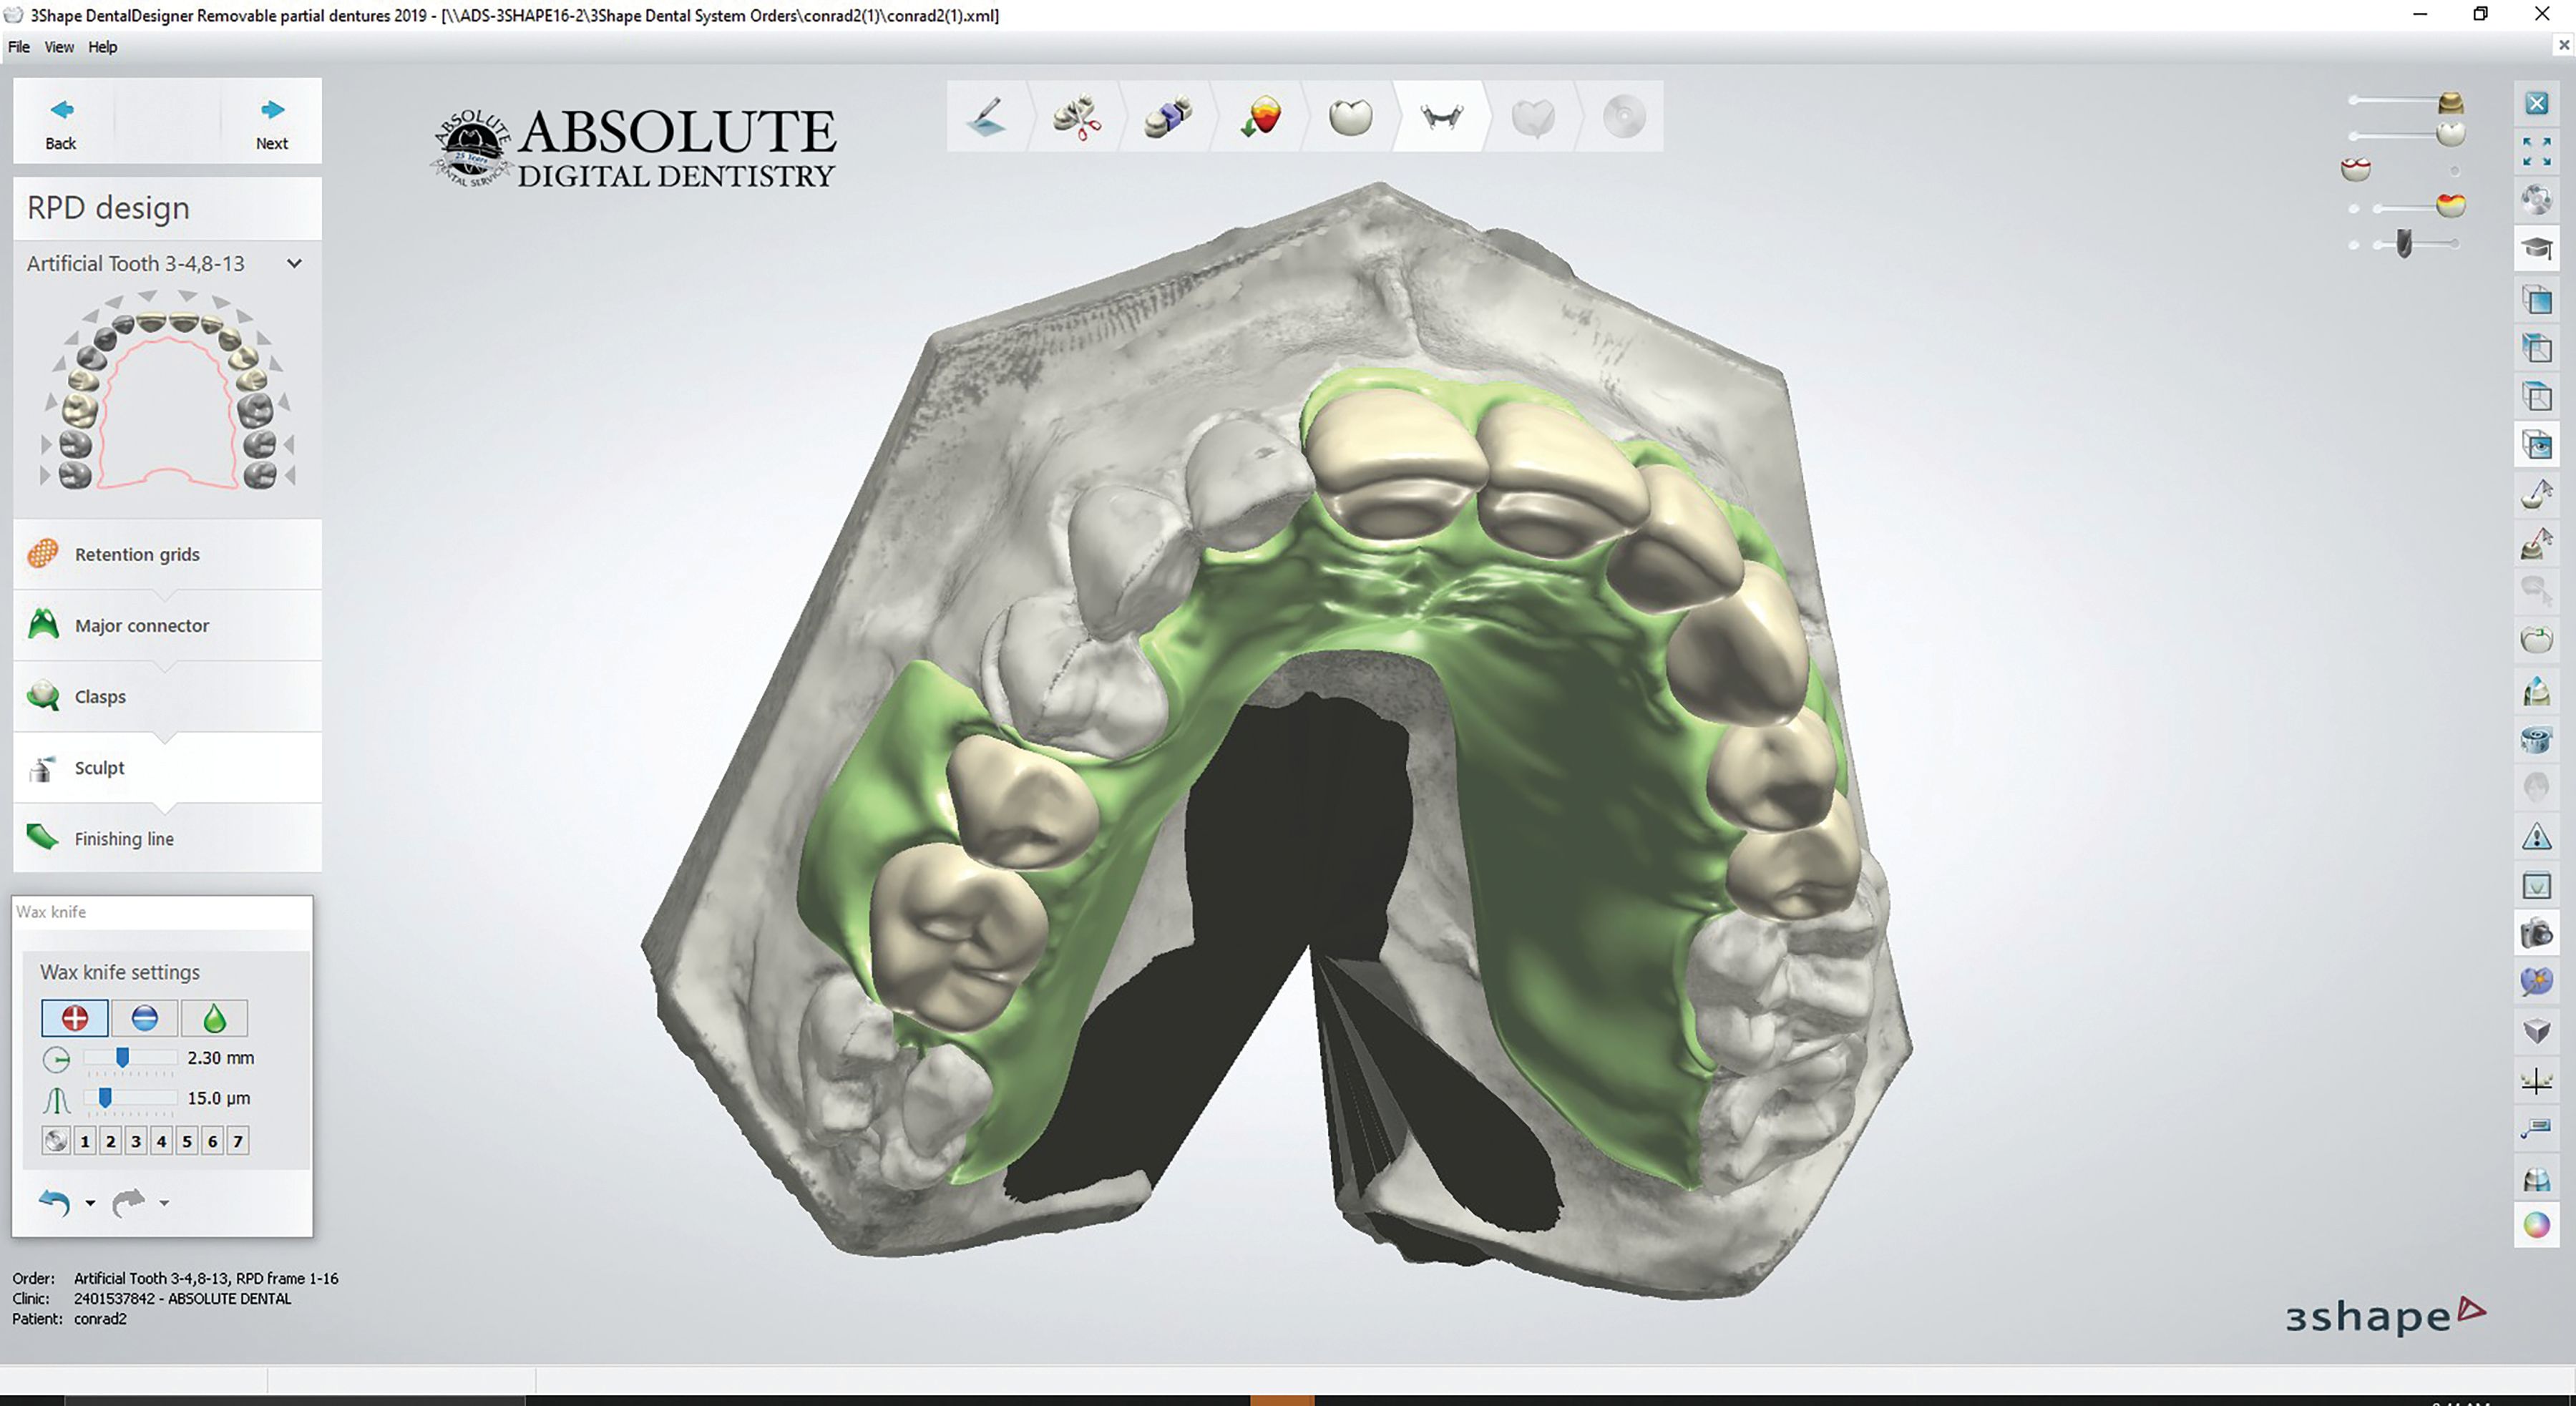Expand the Artificial Tooth 3-4,8-13 dropdown
This screenshot has height=1406, width=2576.
(x=294, y=264)
